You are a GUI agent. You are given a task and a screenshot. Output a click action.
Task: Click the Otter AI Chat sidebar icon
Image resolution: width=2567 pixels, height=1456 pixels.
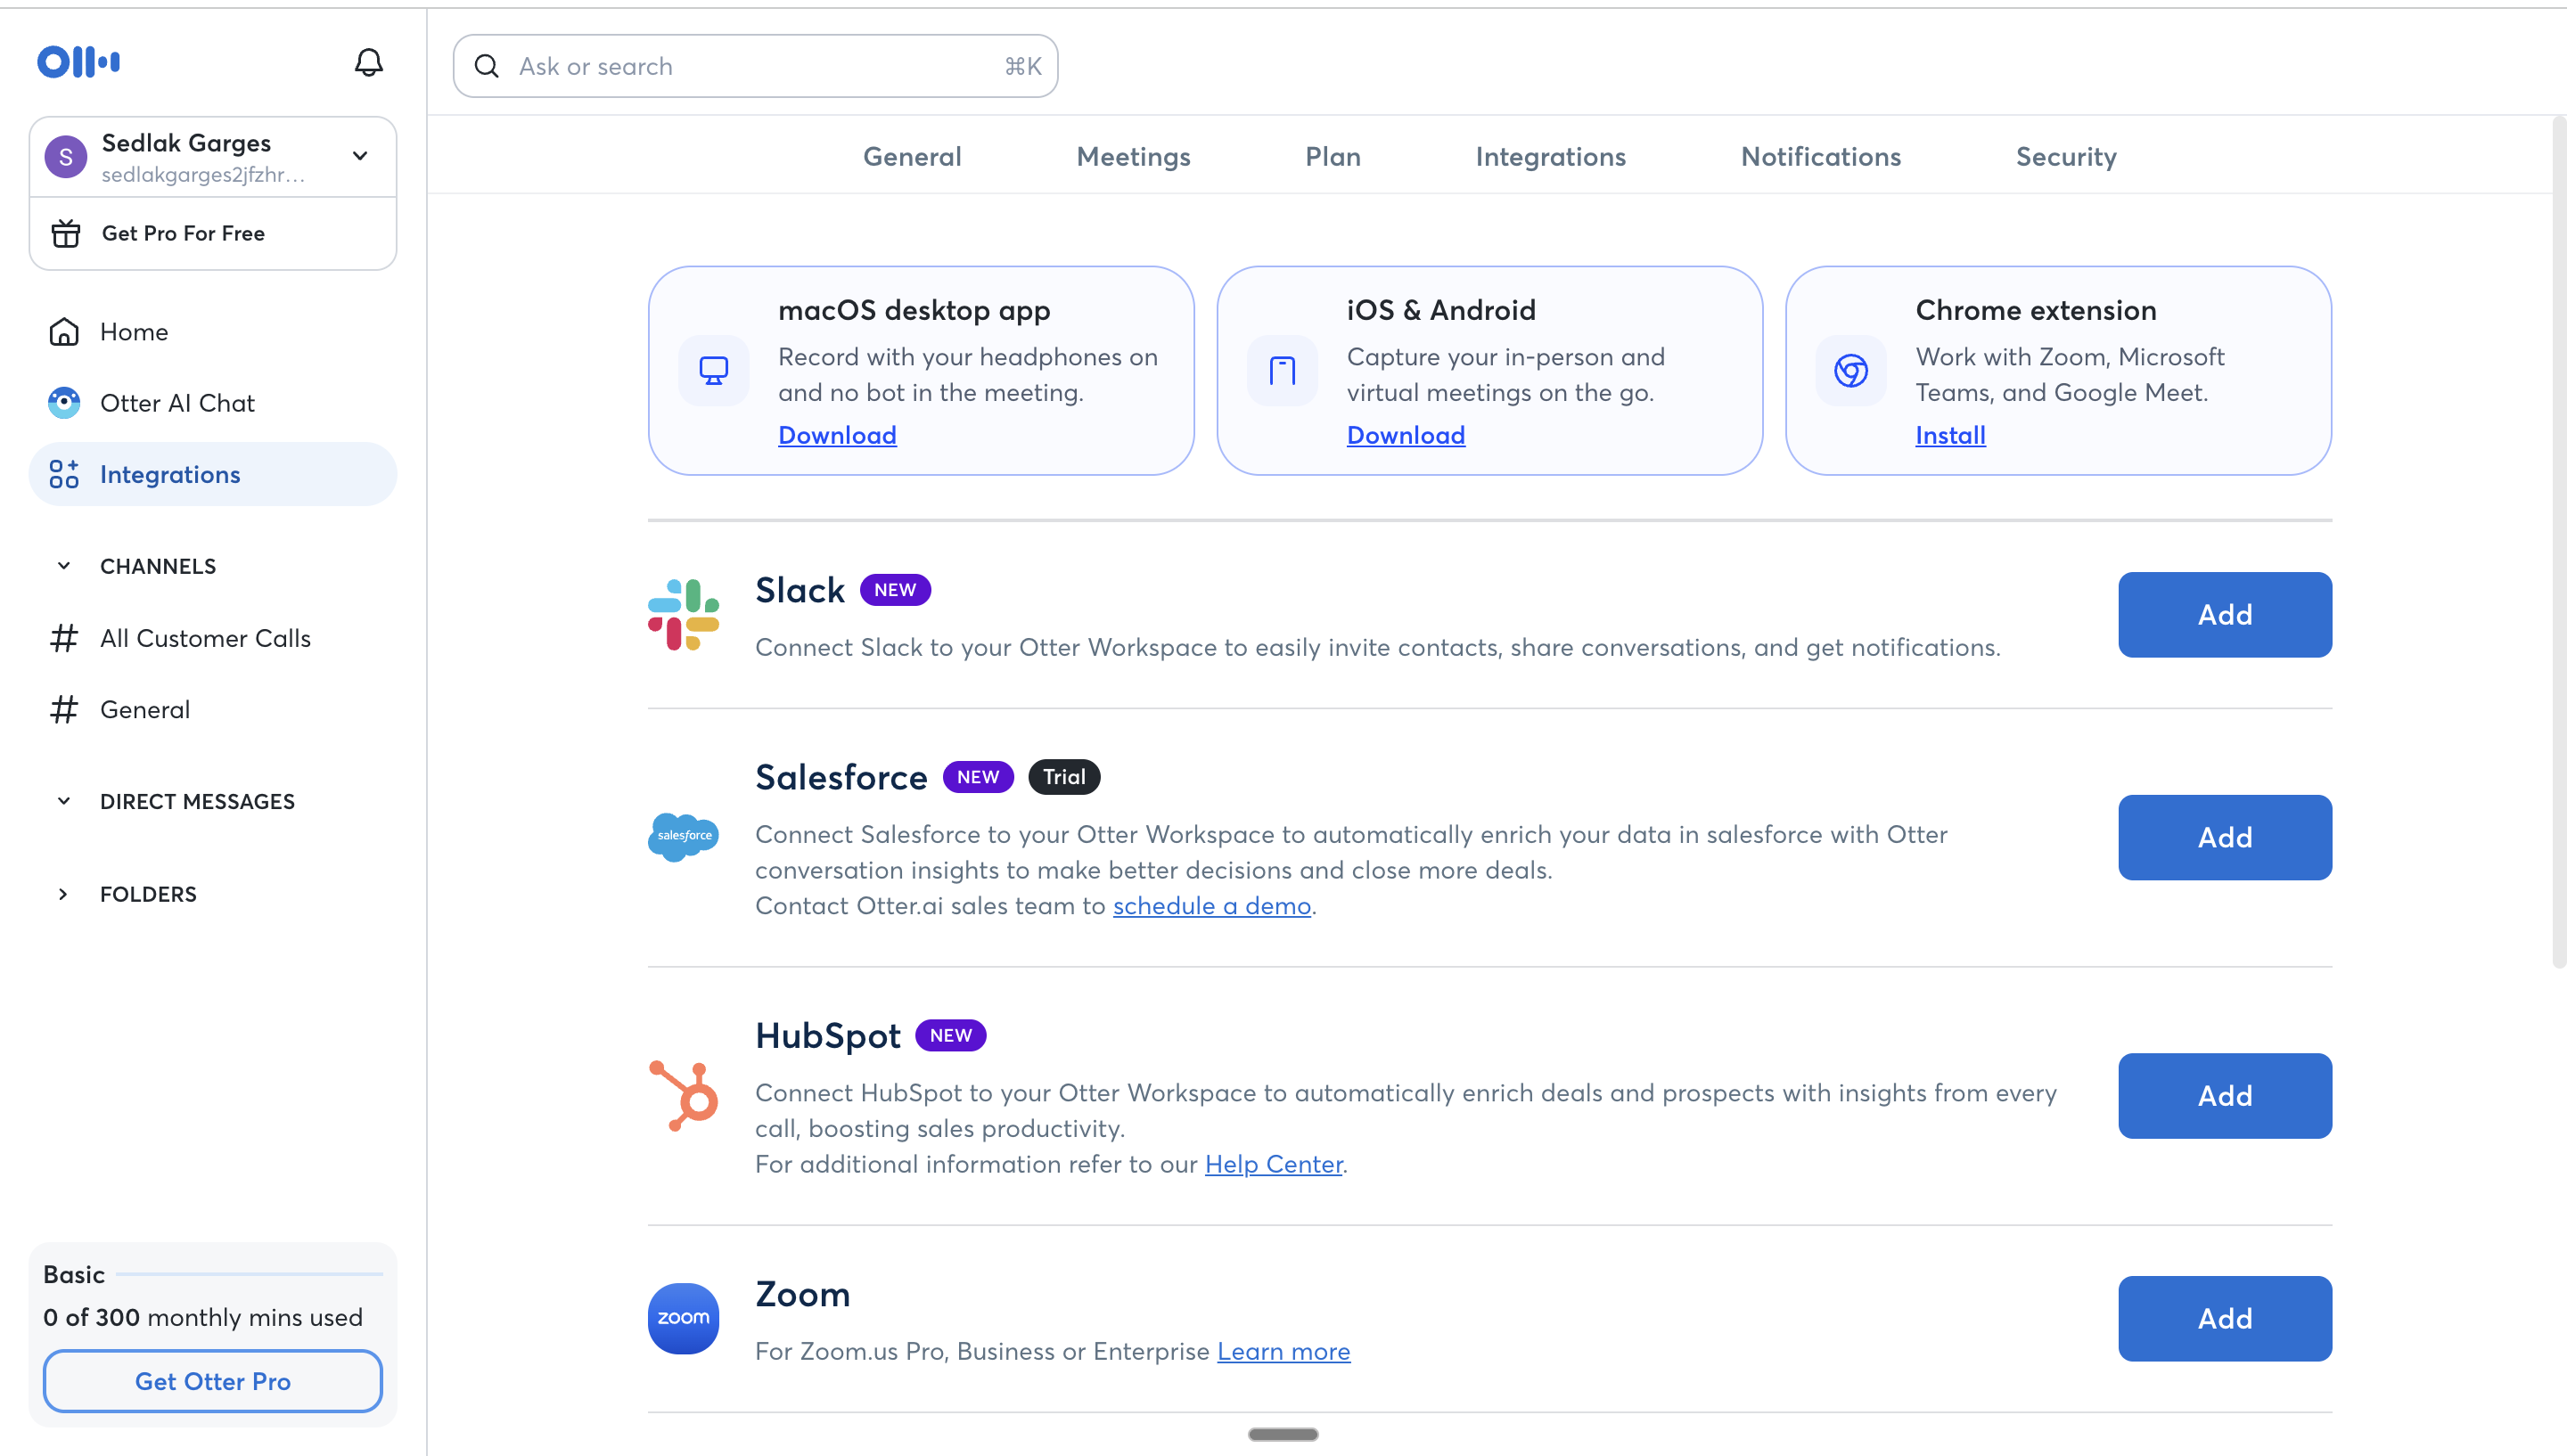64,403
